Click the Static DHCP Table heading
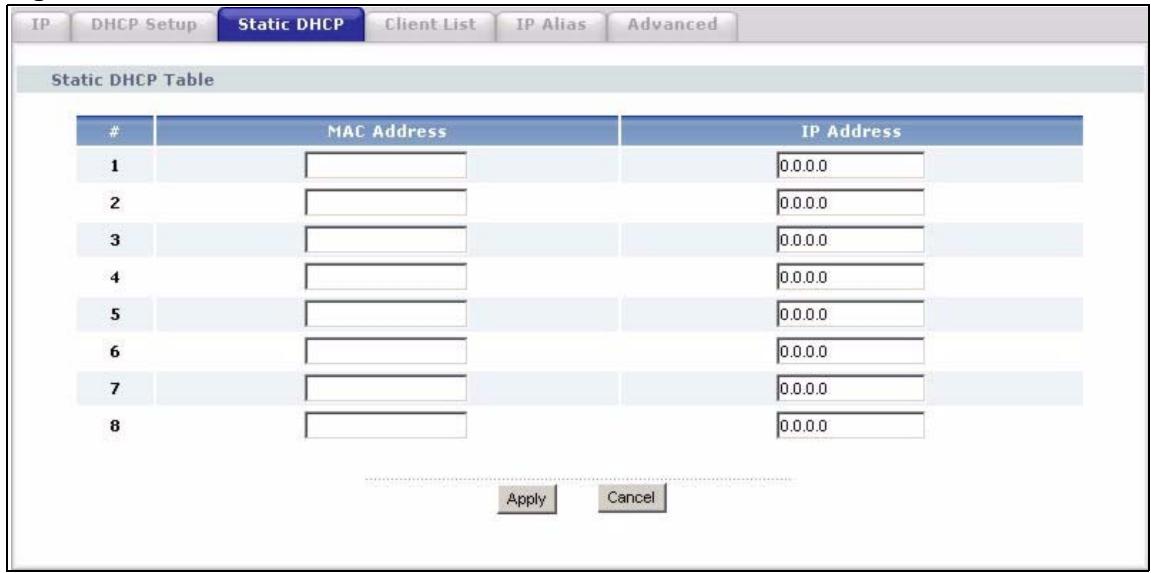This screenshot has width=1151, height=573. point(131,79)
